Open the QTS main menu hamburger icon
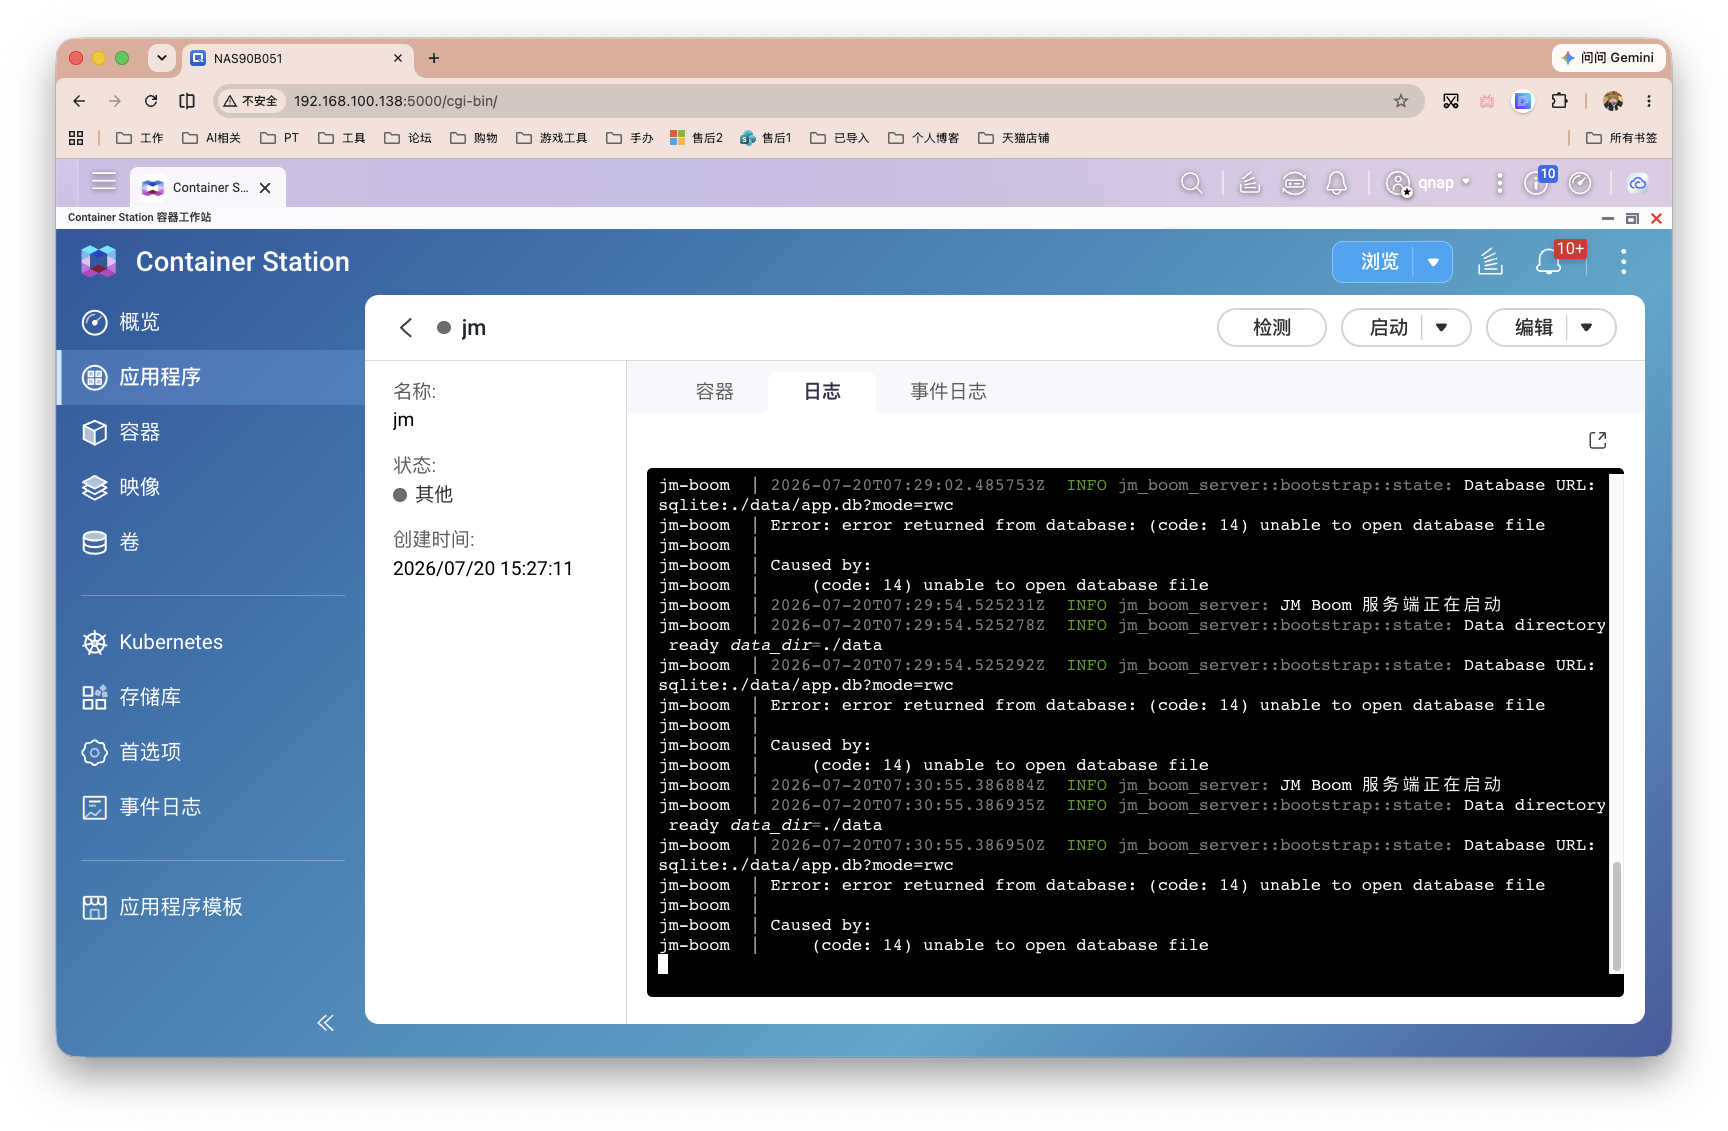Screen dimensions: 1728x1131 click(x=104, y=181)
